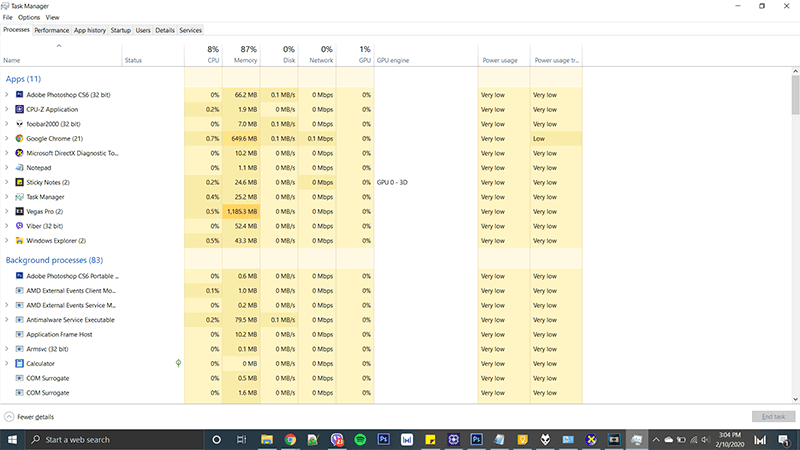Click the taskbar clock showing 3:04 PM
Image resolution: width=800 pixels, height=450 pixels.
(730, 439)
